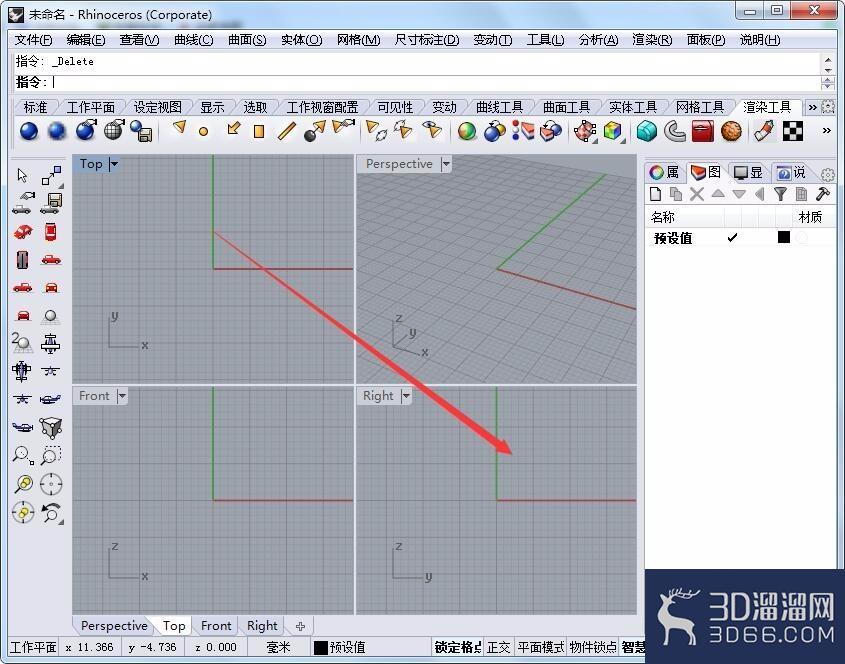Open the 曲线(C) menu
This screenshot has height=664, width=845.
click(x=193, y=40)
